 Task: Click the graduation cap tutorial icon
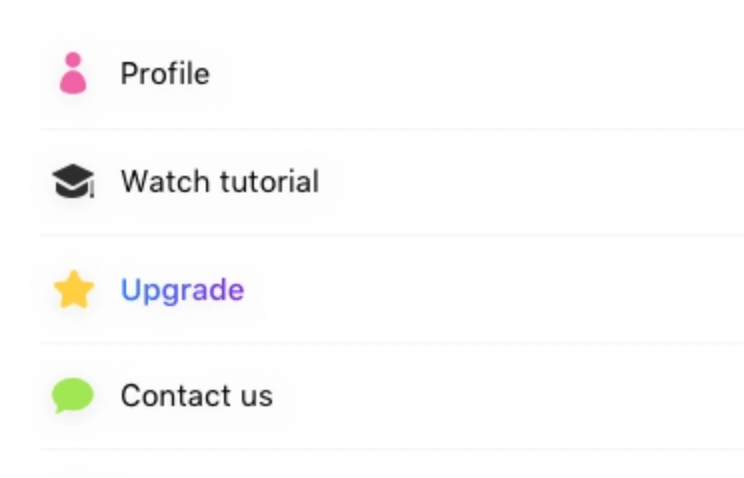[73, 182]
